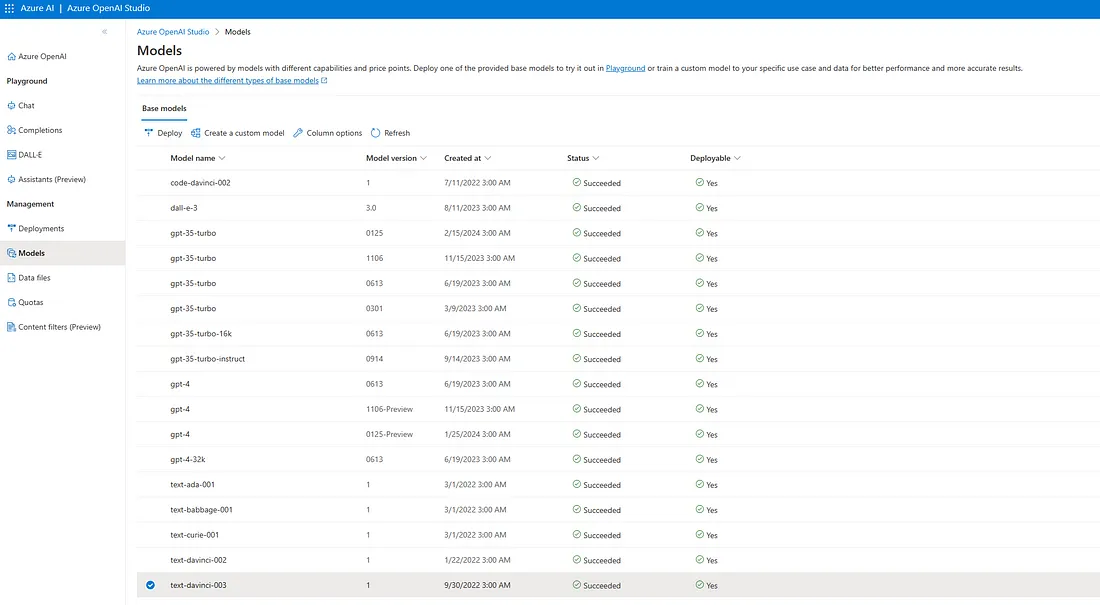Open the app launcher waffle icon
This screenshot has height=605, width=1100.
pos(9,8)
